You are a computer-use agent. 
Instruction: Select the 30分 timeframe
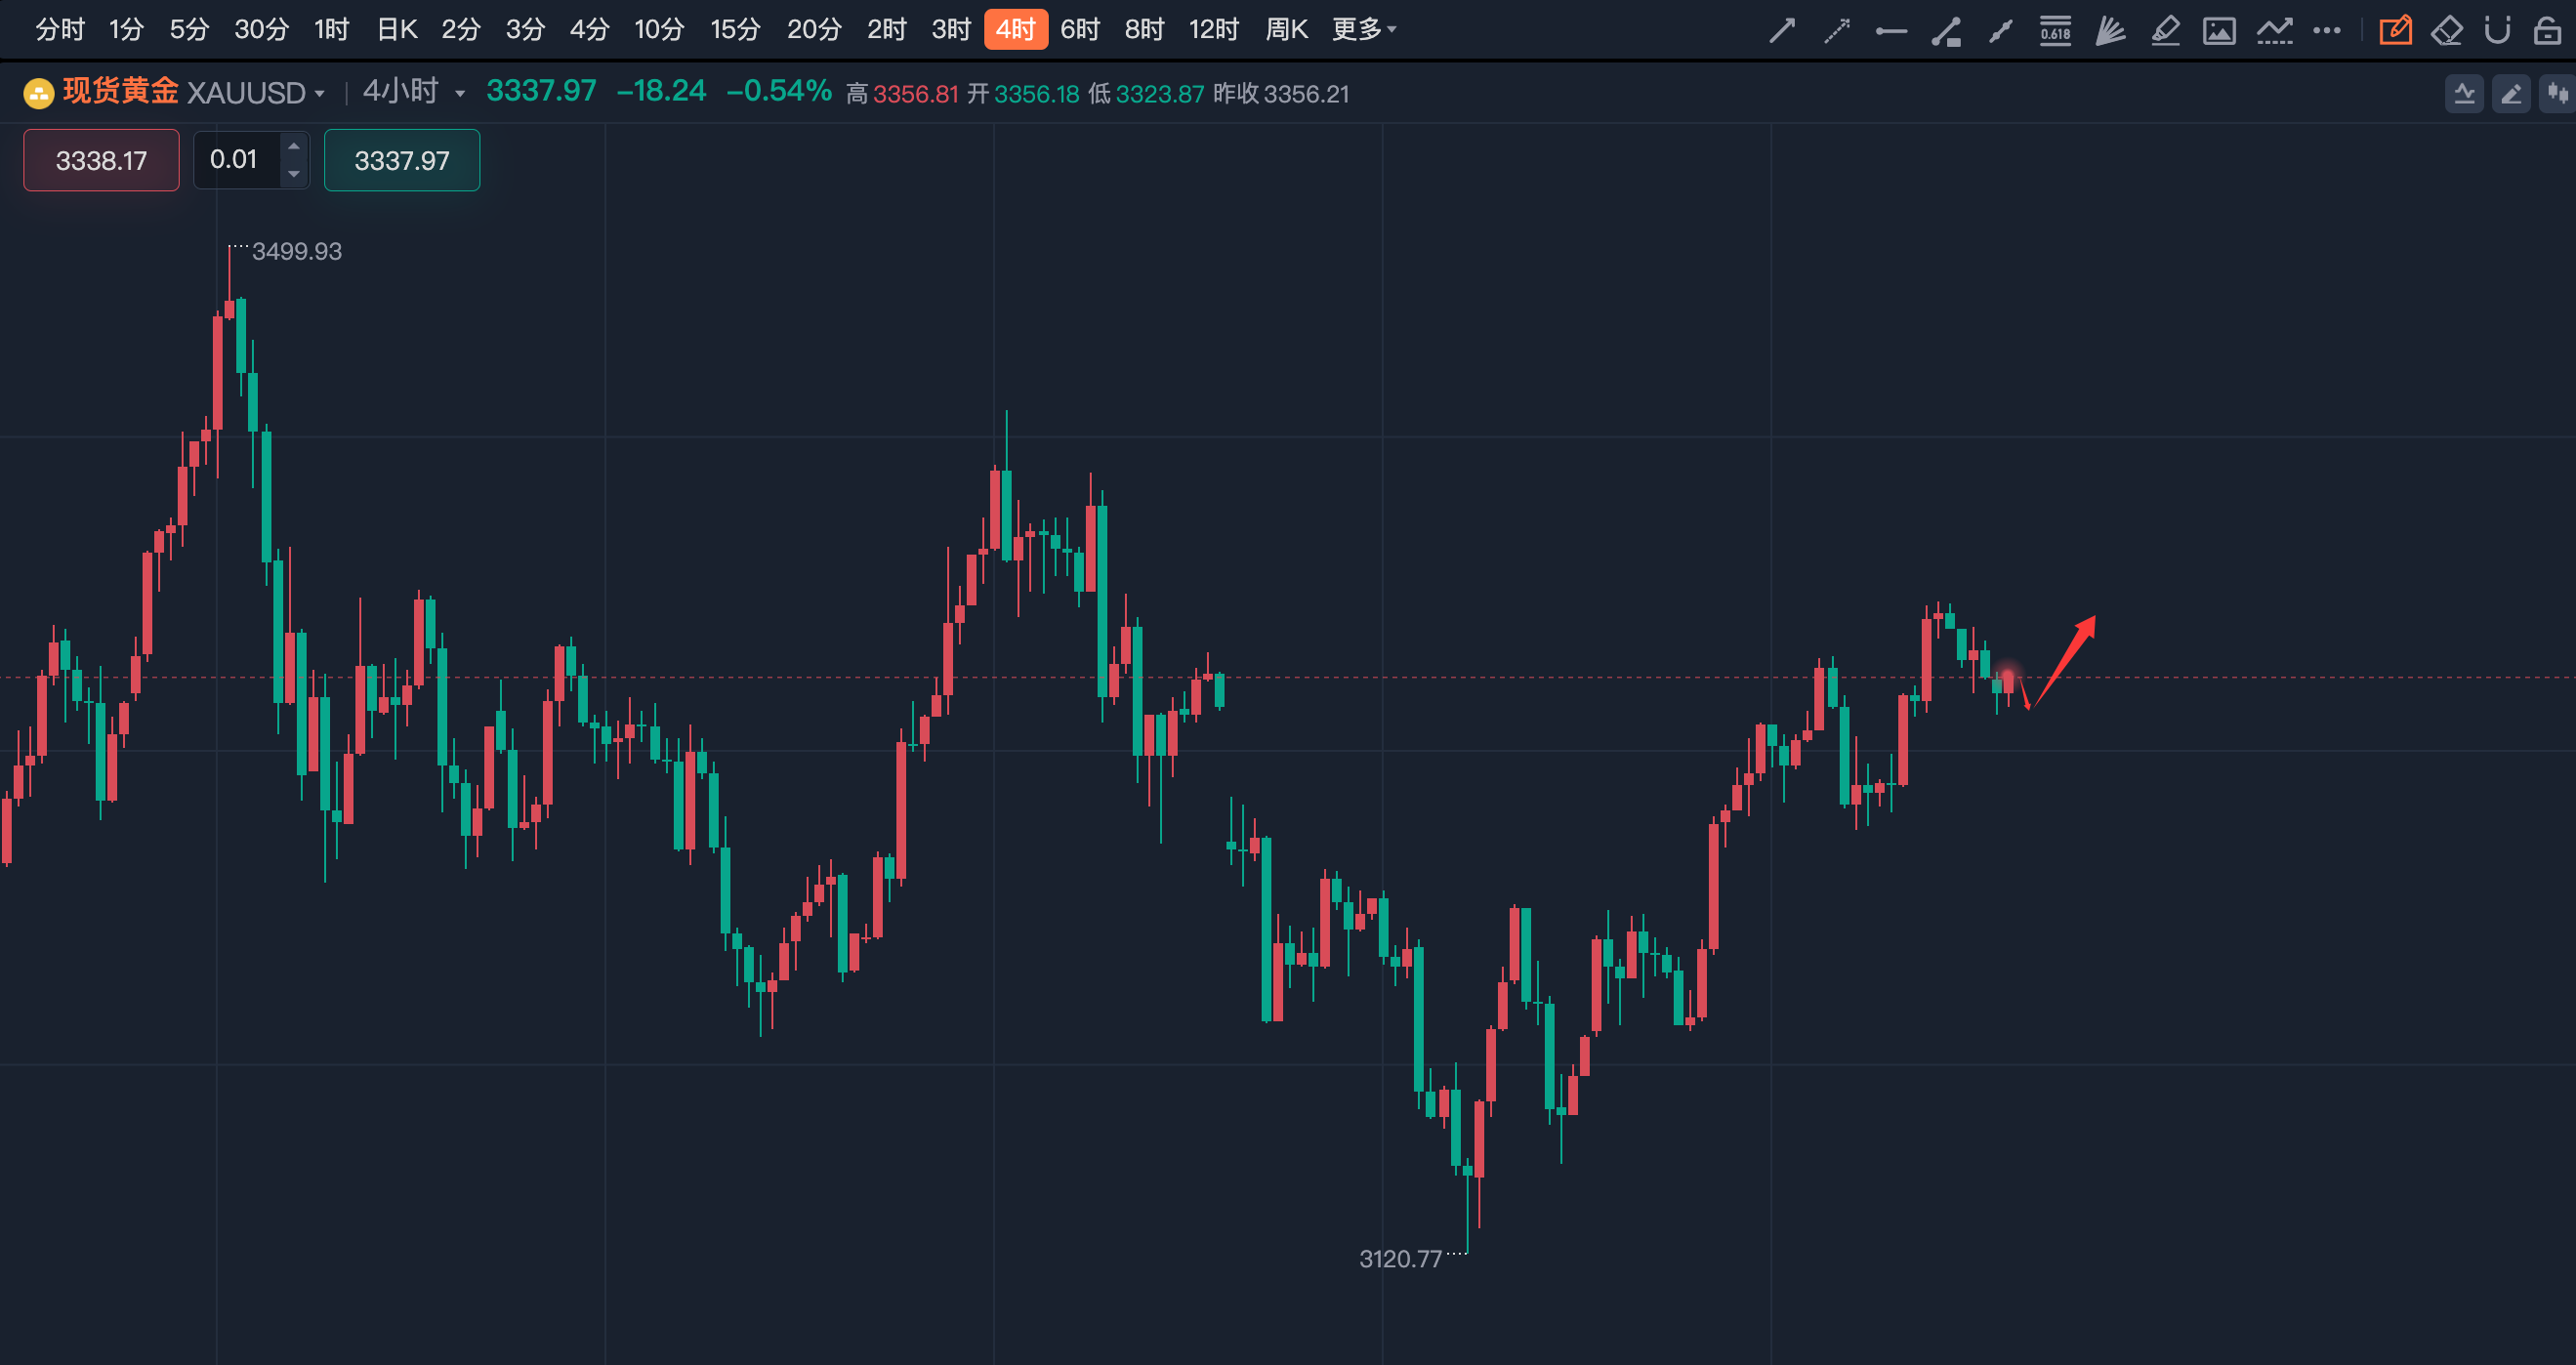261,30
